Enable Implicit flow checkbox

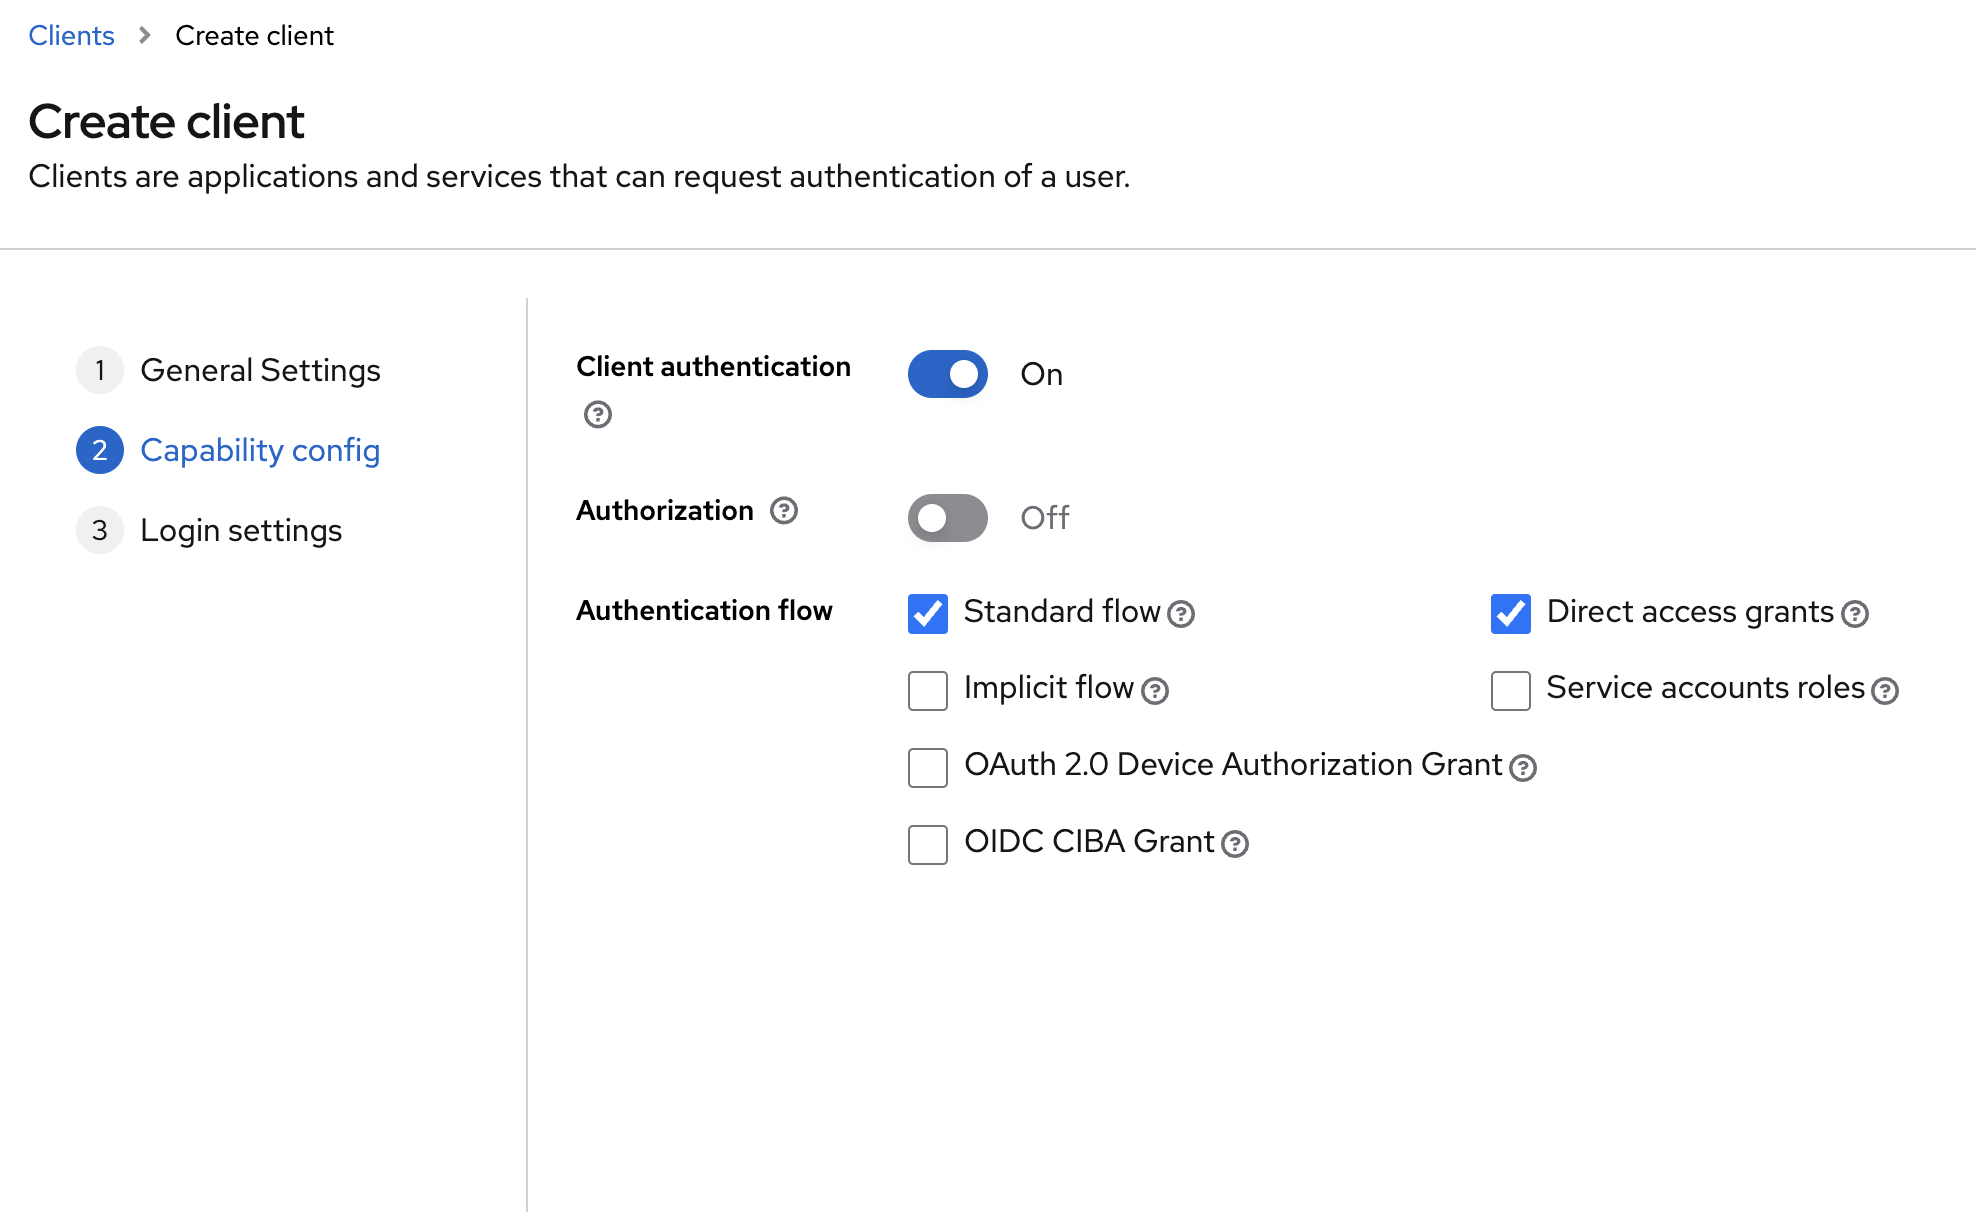[x=928, y=691]
